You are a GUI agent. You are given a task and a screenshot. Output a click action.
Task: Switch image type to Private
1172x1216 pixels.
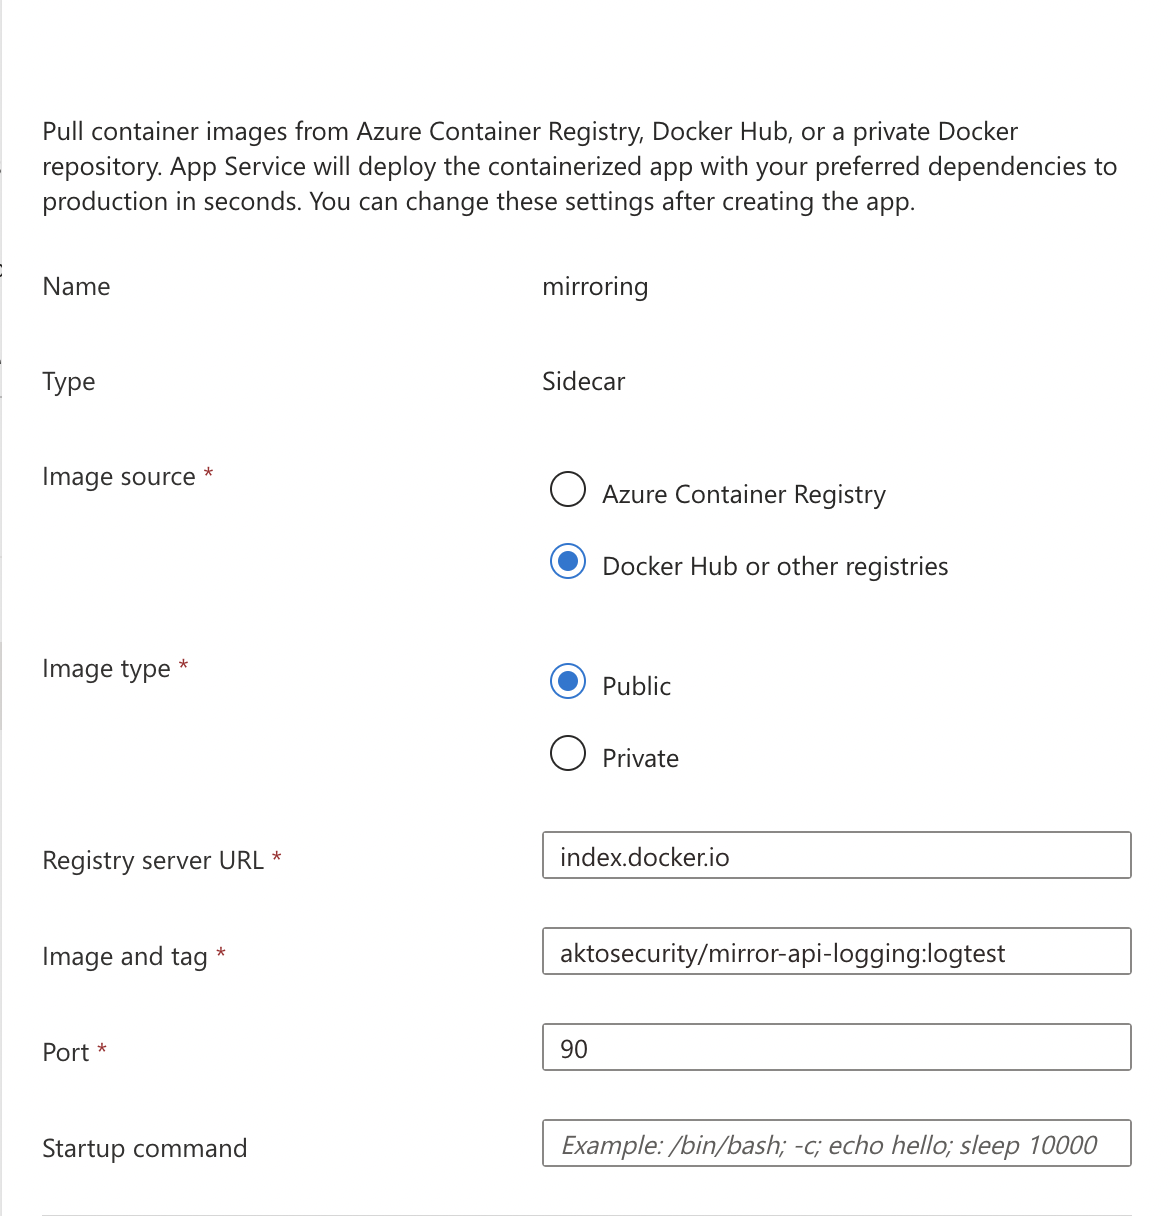tap(568, 754)
